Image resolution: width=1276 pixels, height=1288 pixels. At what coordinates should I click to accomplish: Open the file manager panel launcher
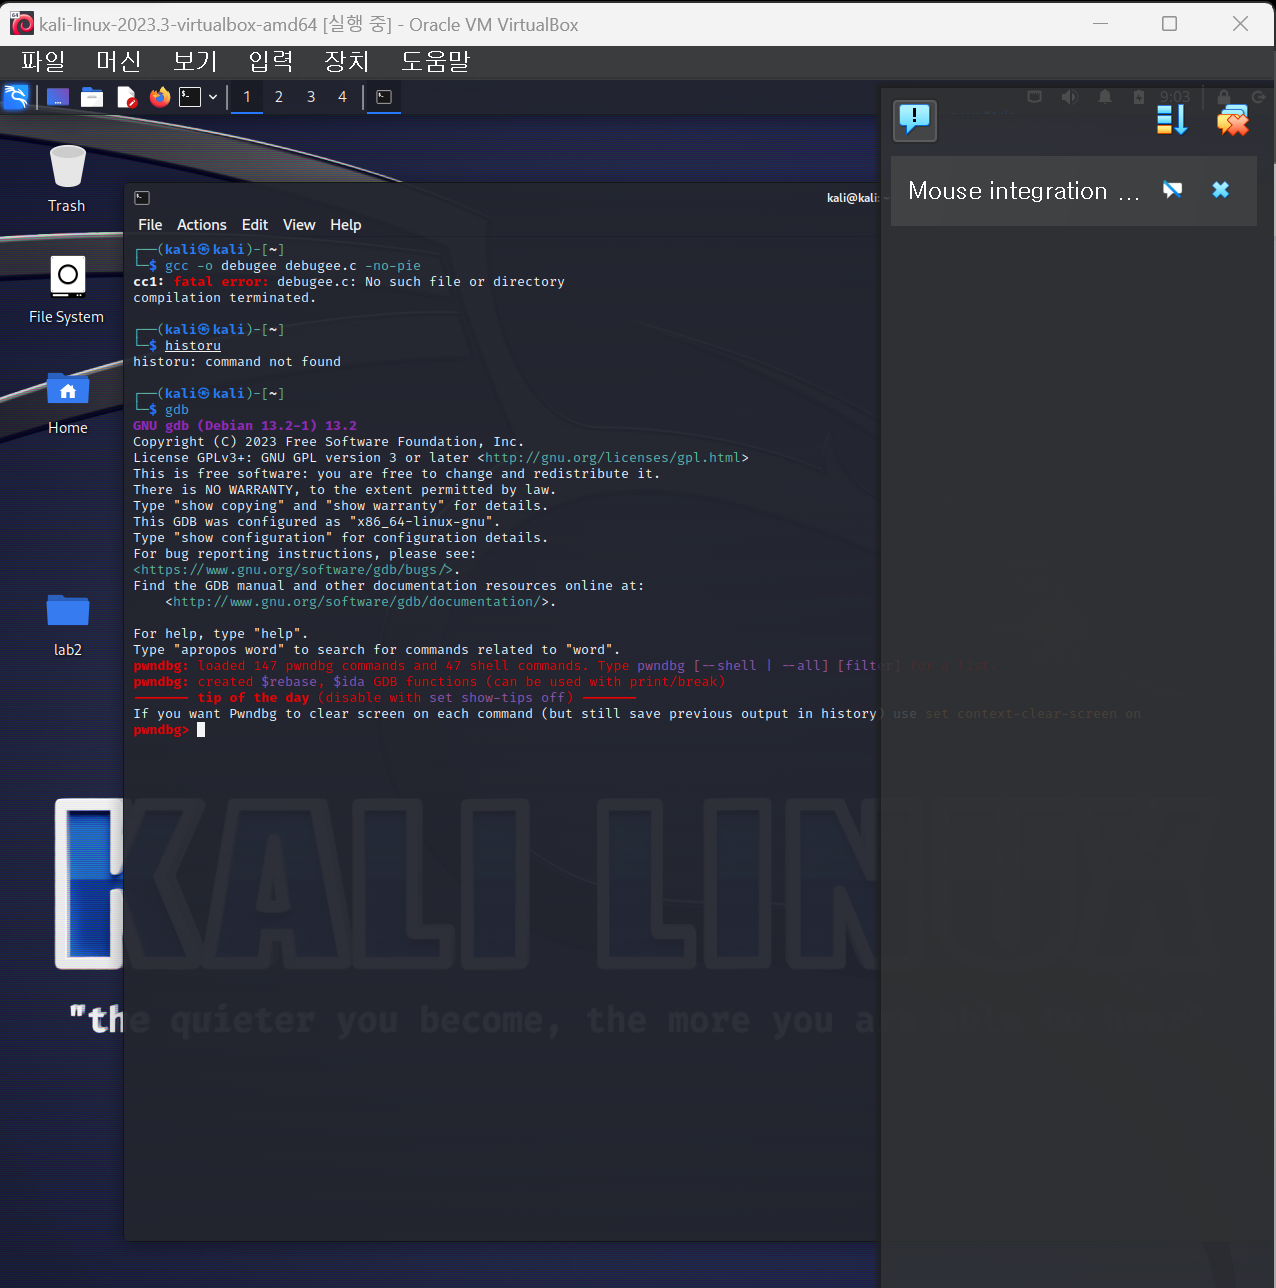coord(92,97)
